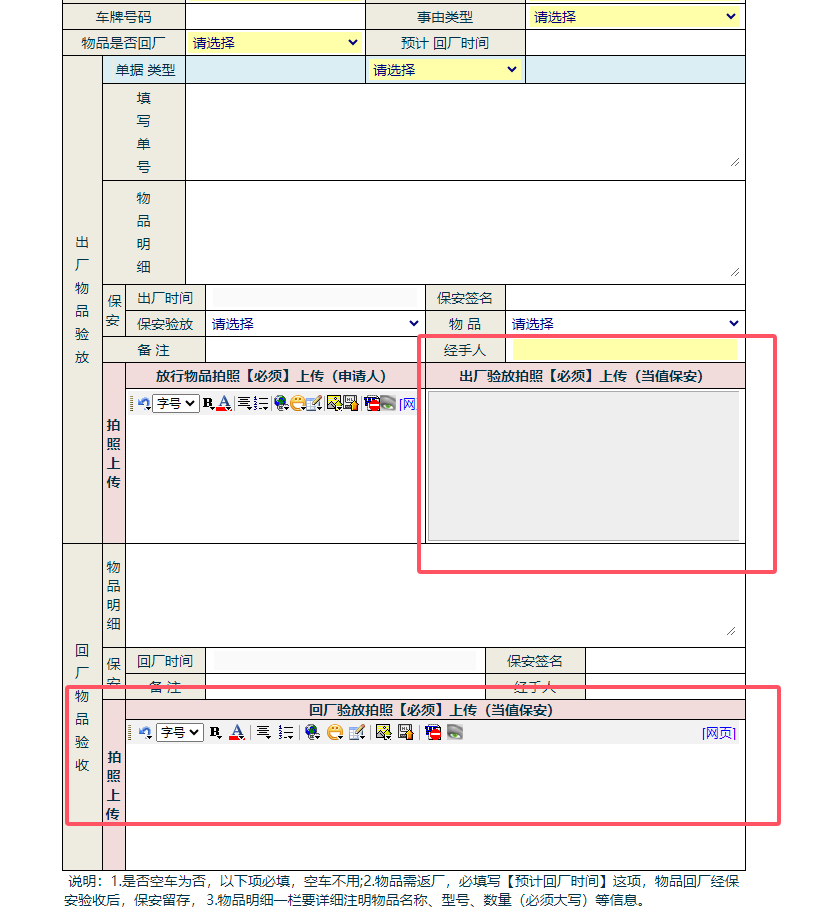Open the 事由类型 dropdown

pyautogui.click(x=635, y=17)
